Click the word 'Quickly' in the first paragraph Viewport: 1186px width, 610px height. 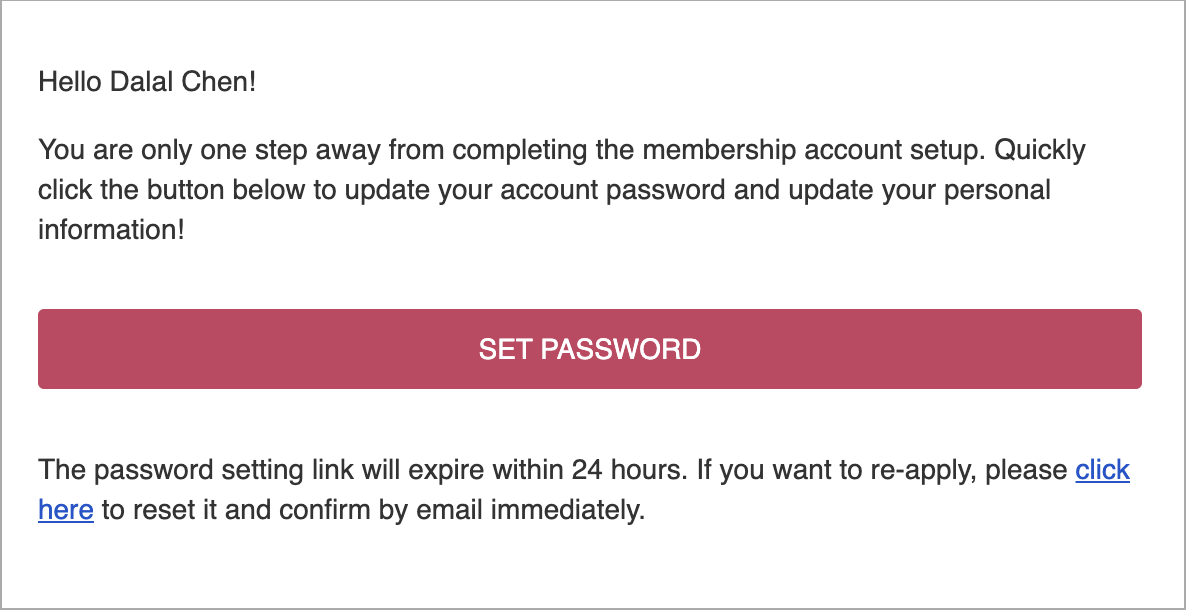[1040, 150]
